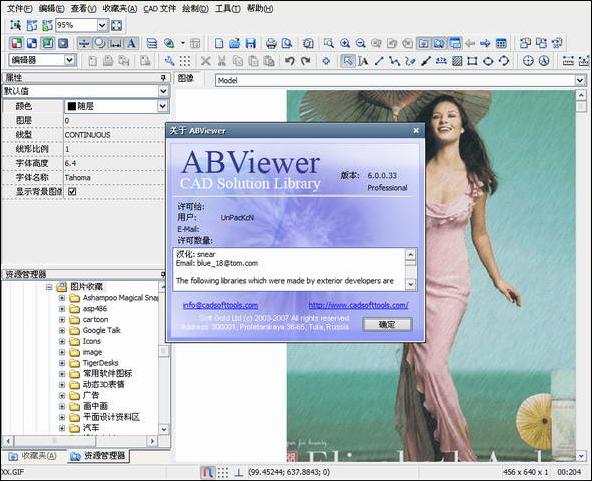Select the arrow pointer tool
This screenshot has width=594, height=482.
point(347,61)
